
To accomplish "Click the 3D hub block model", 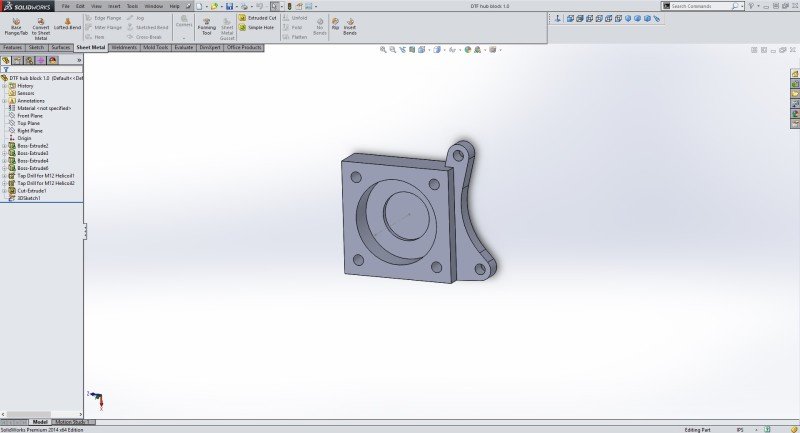I will pos(417,213).
